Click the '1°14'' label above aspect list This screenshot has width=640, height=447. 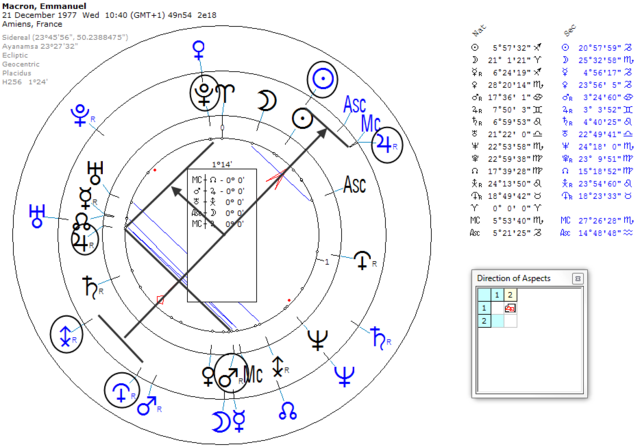pos(222,165)
